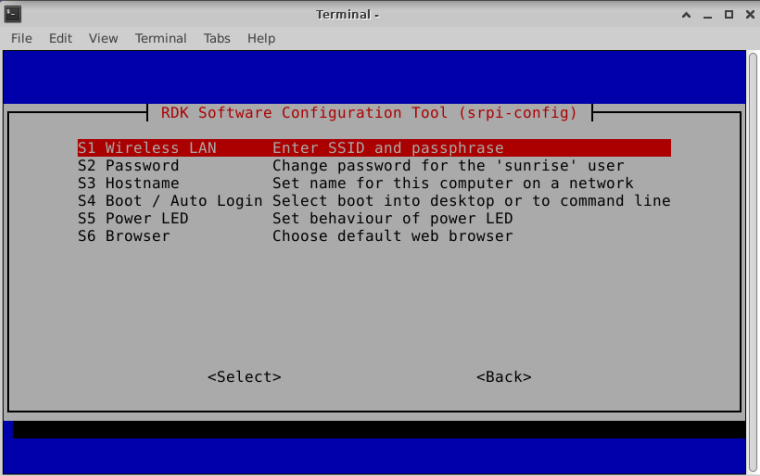Click the <Select> button
Image resolution: width=760 pixels, height=476 pixels.
coord(244,377)
